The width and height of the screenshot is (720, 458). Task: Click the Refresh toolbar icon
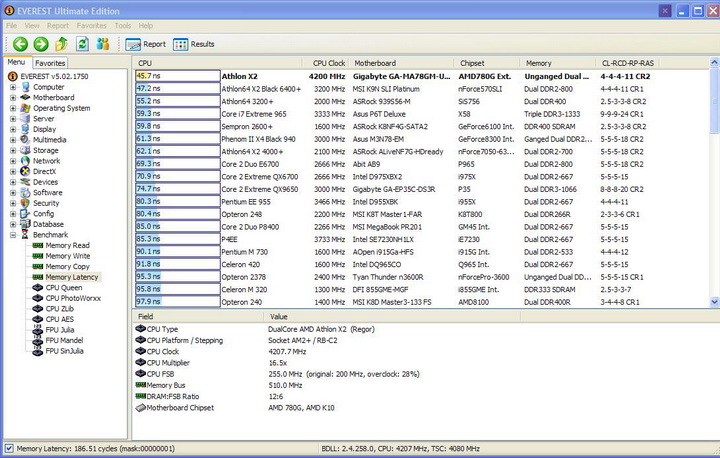82,44
